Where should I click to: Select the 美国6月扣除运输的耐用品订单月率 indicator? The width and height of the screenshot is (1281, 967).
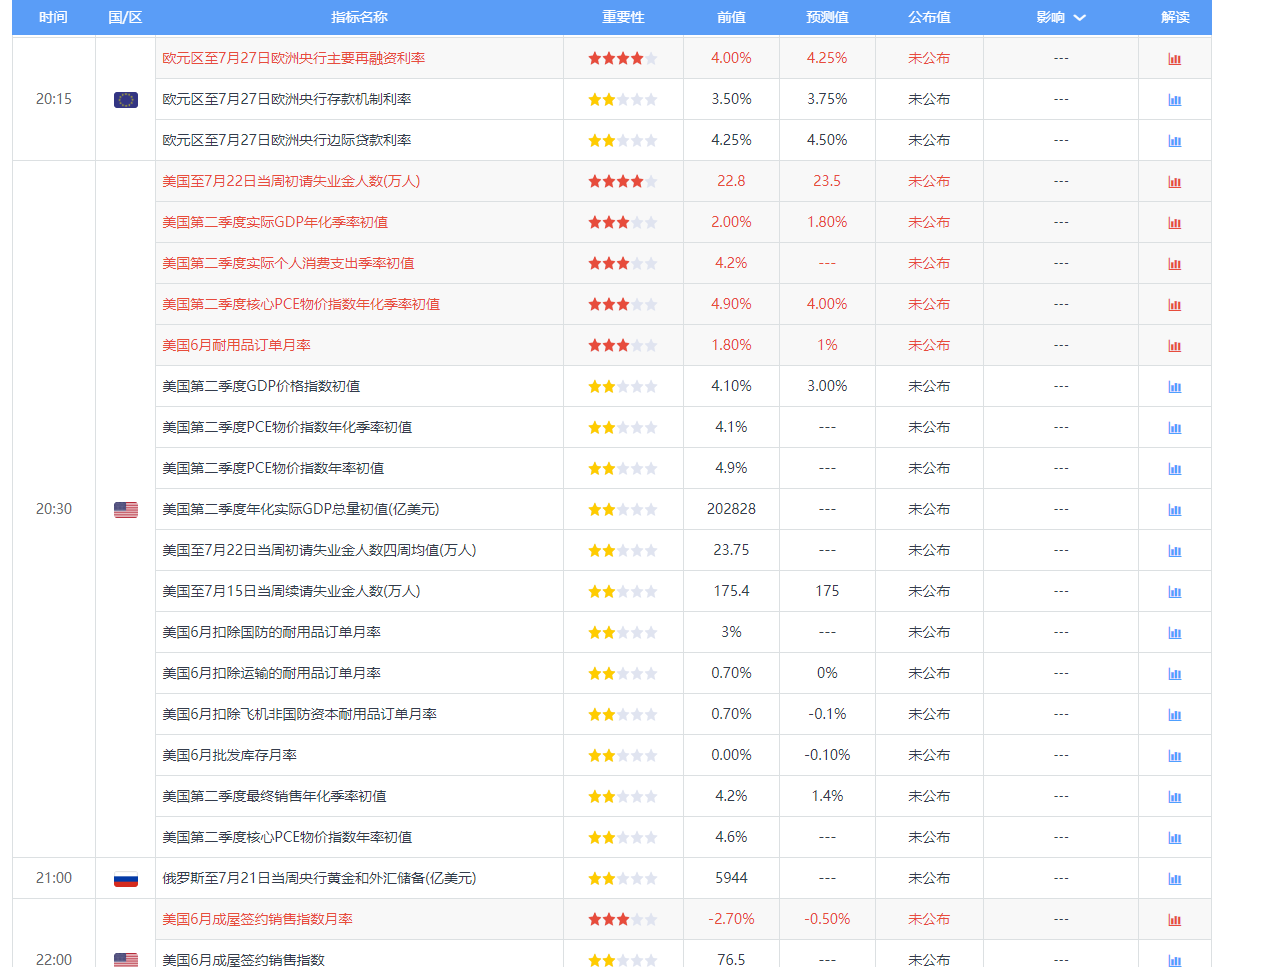coord(272,673)
